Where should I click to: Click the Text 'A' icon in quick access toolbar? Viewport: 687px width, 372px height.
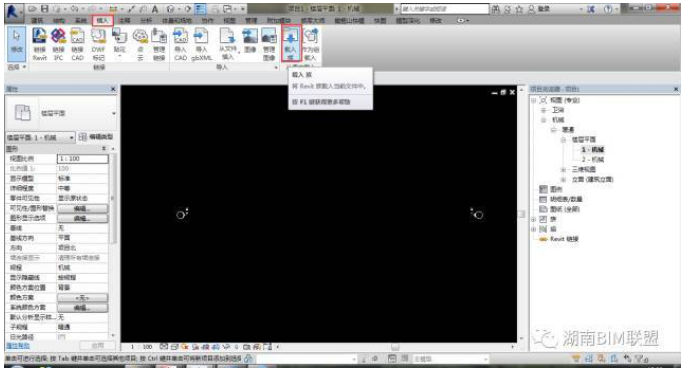[155, 9]
